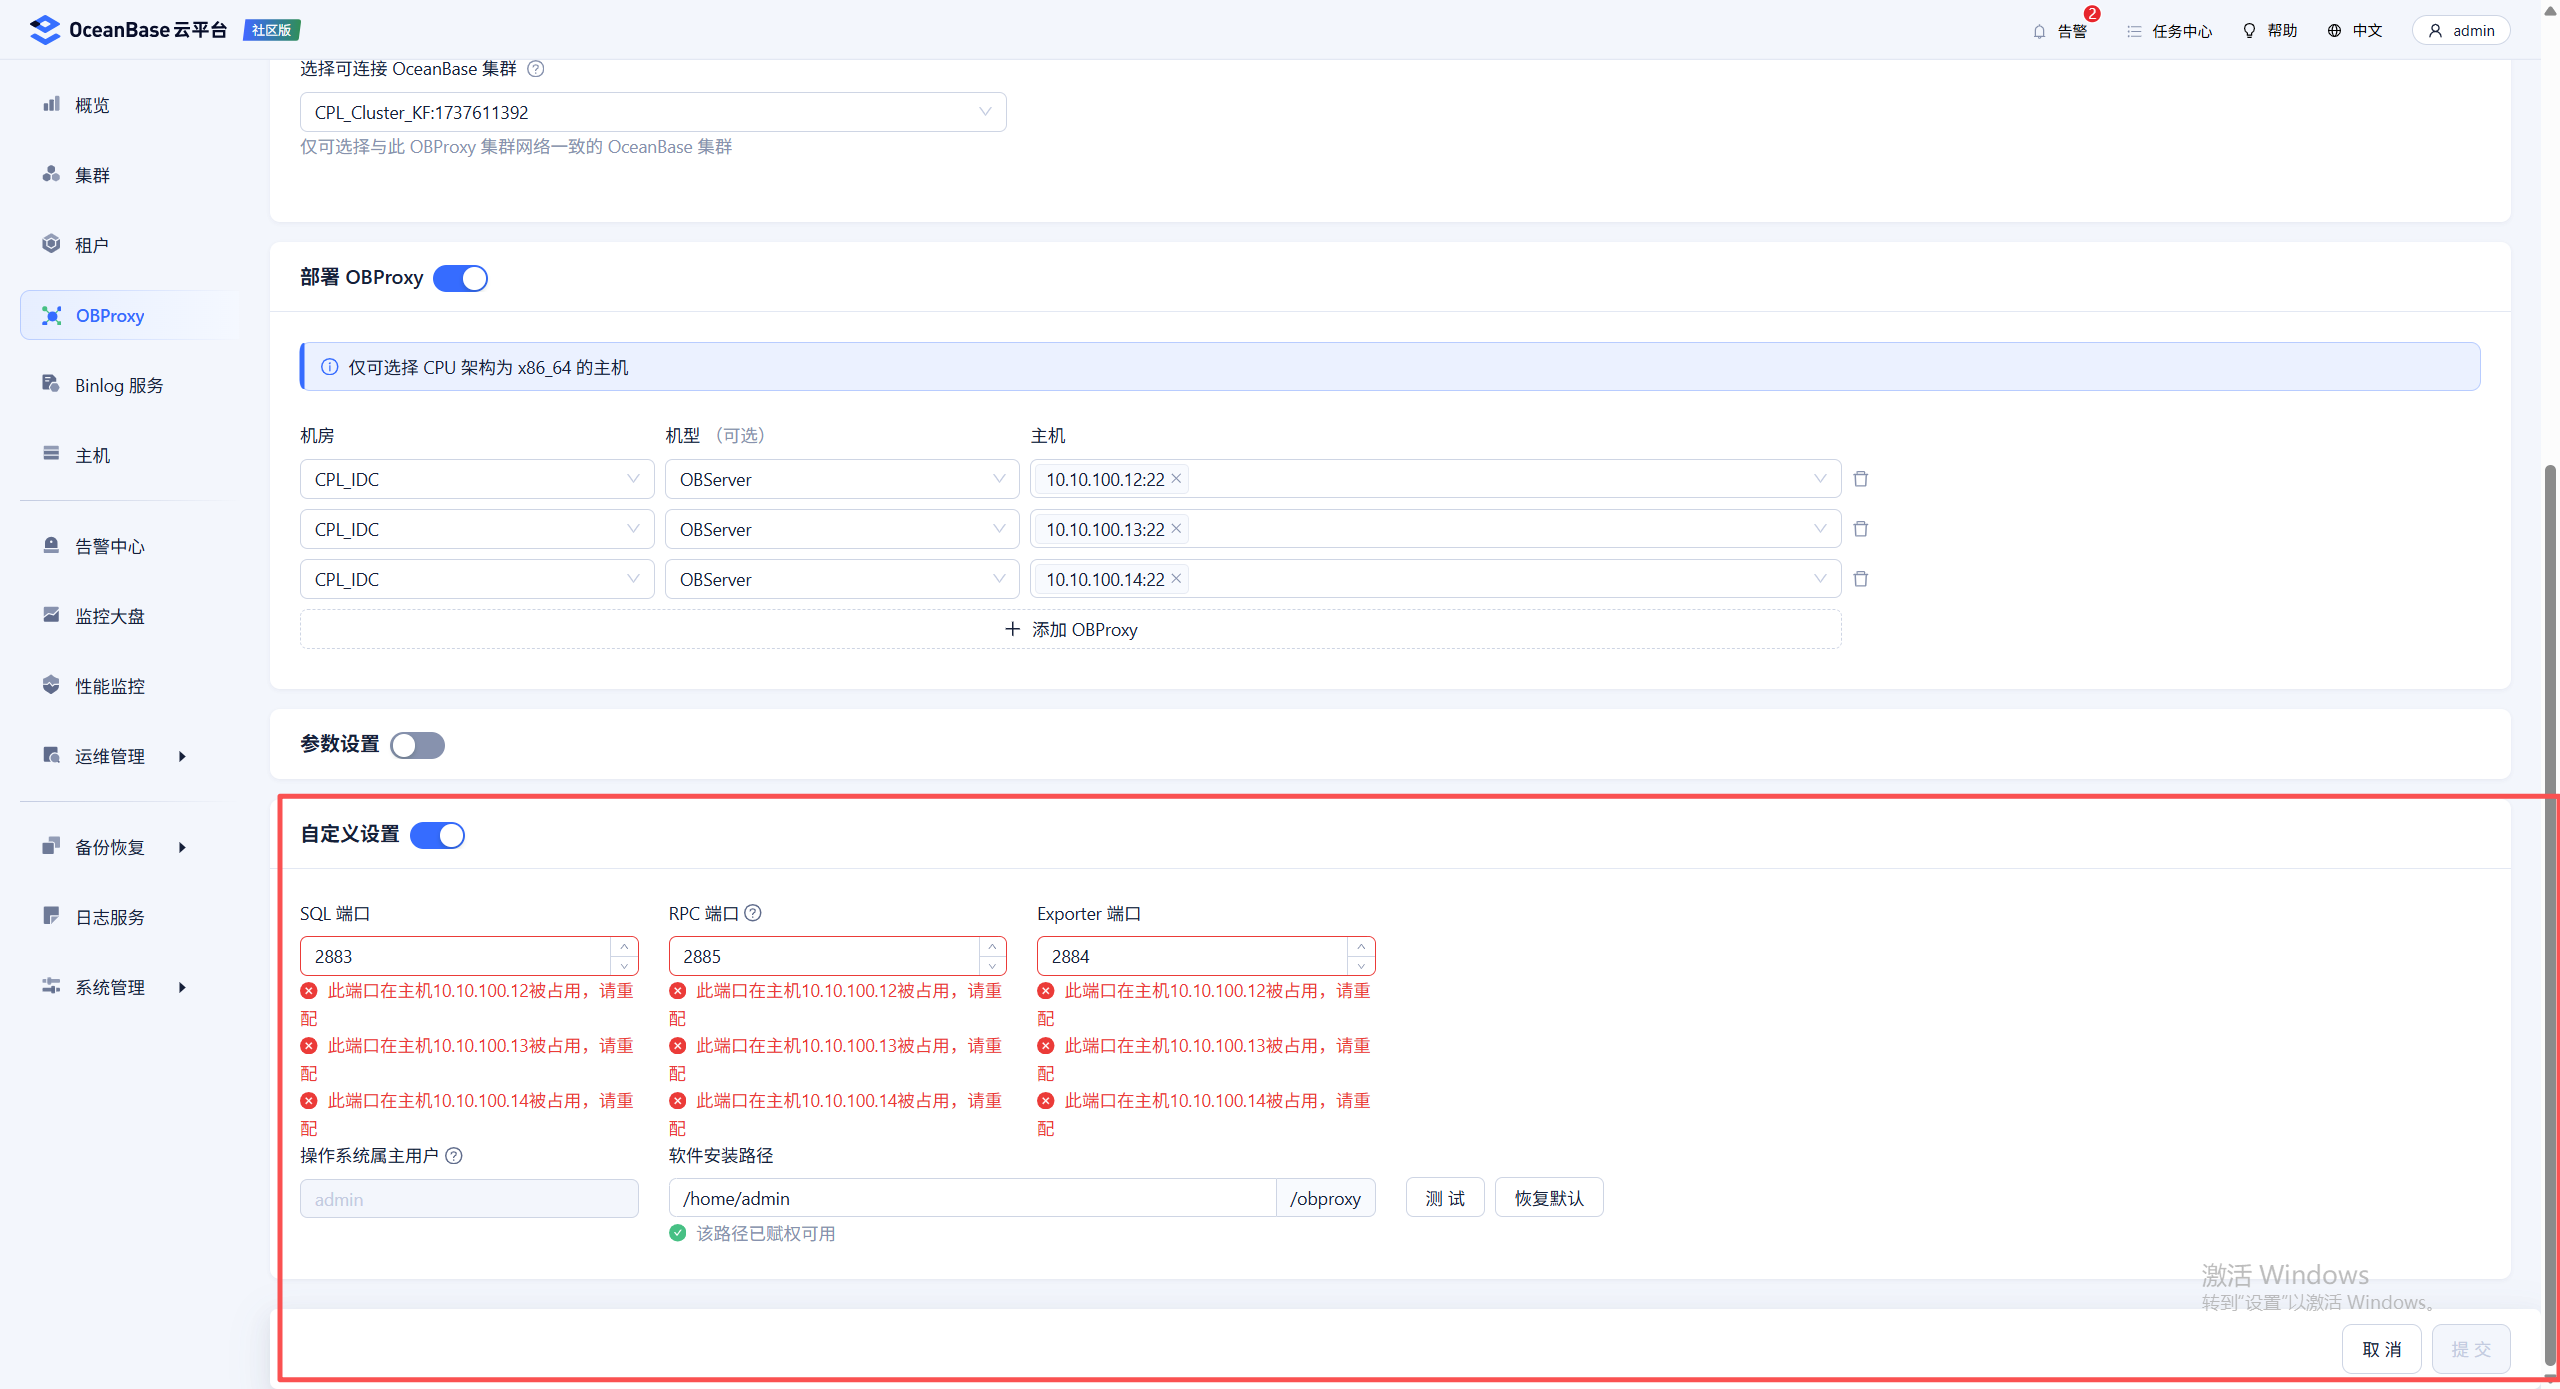Click the alarm bell icon in header
This screenshot has height=1389, width=2560.
2040,31
